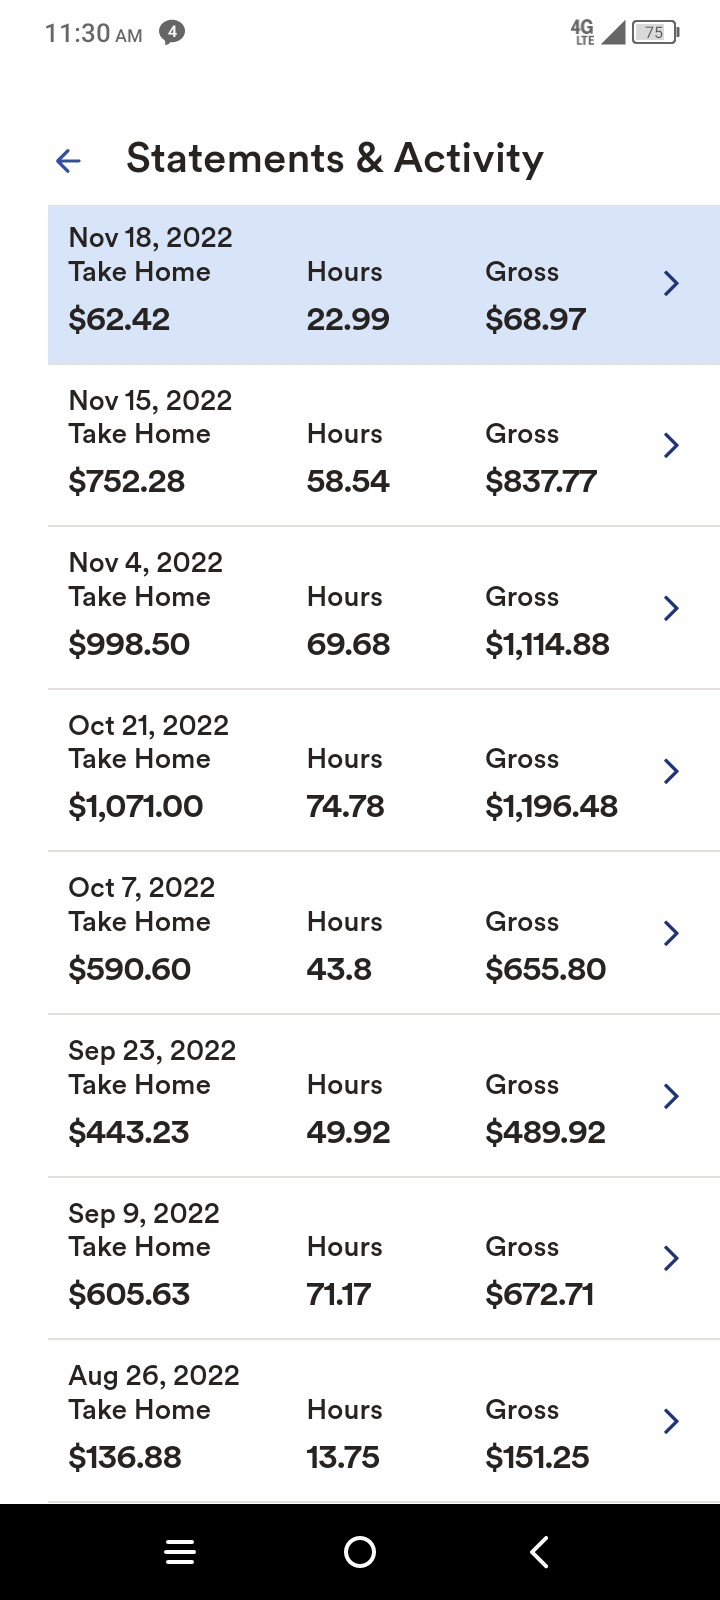Tap the Statements & Activity title
Image resolution: width=720 pixels, height=1600 pixels.
click(334, 159)
